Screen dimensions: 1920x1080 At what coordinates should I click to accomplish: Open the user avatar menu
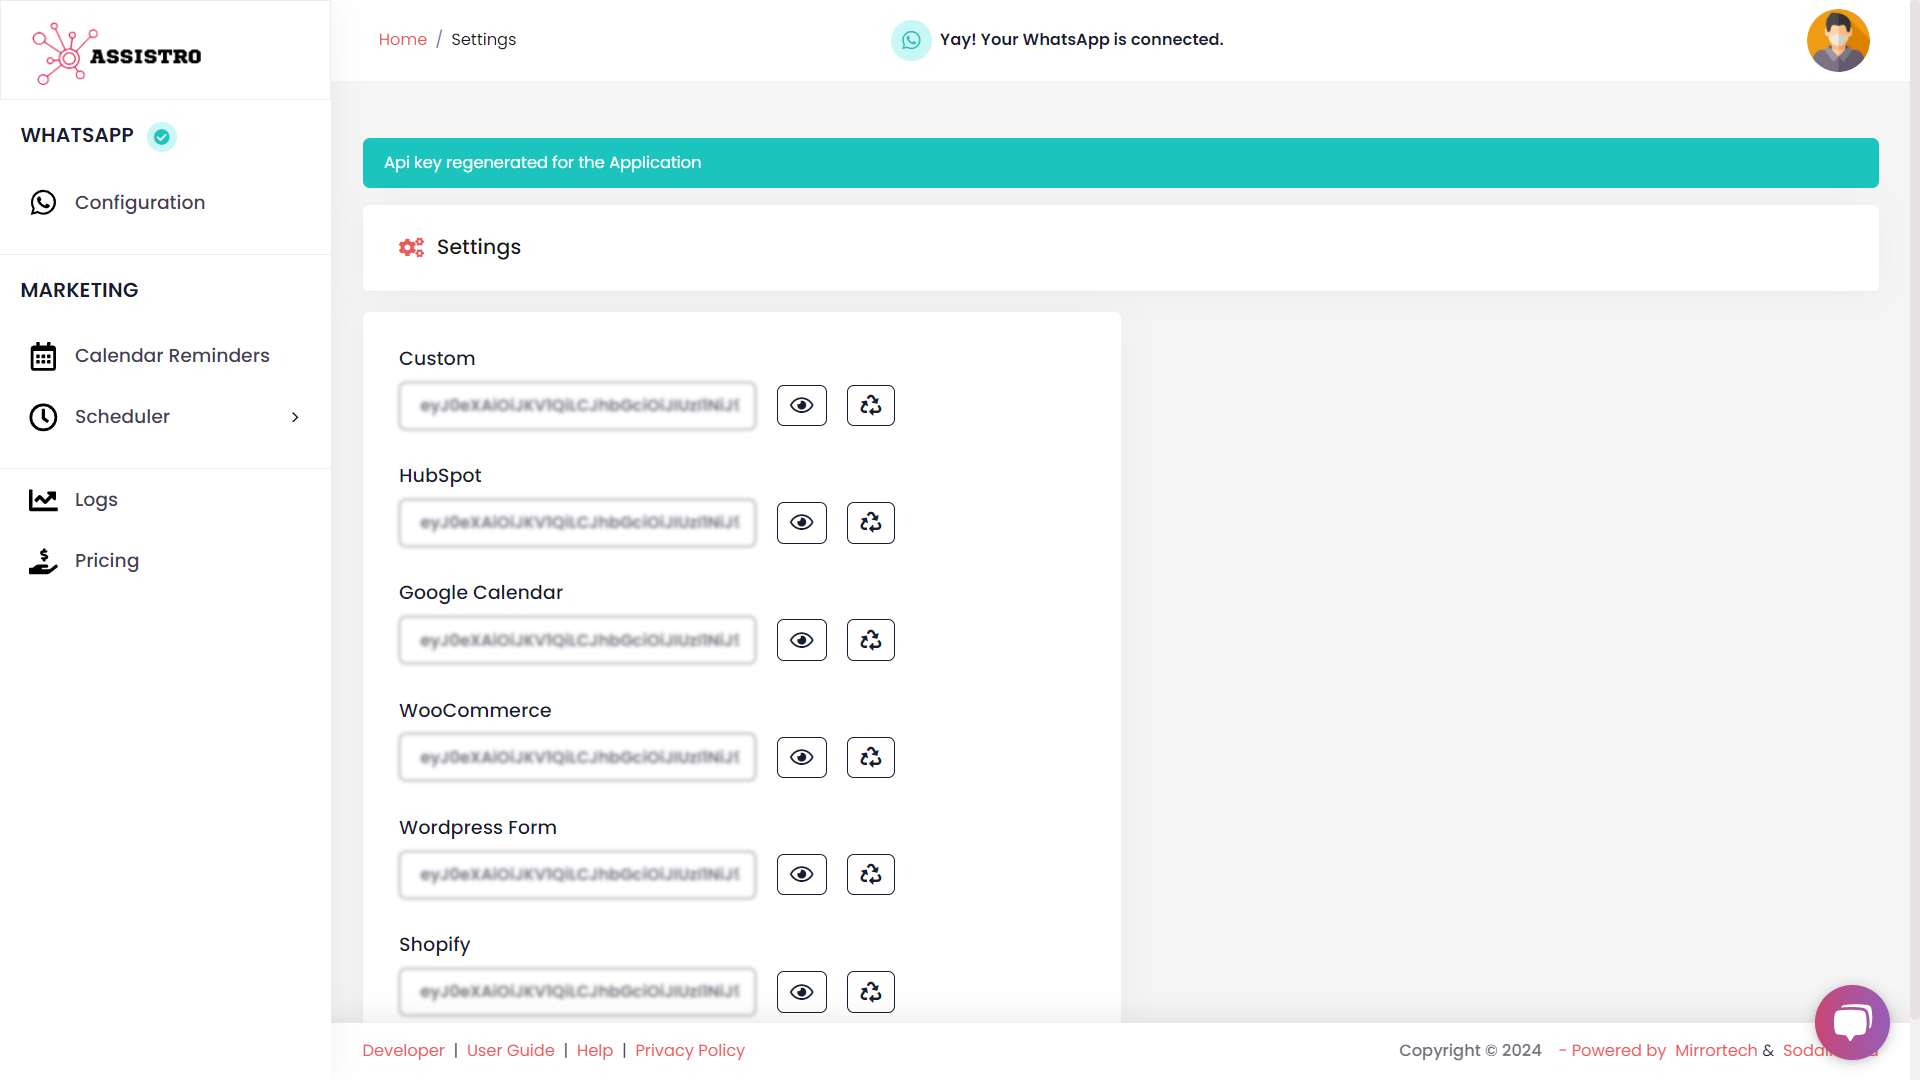(x=1837, y=41)
